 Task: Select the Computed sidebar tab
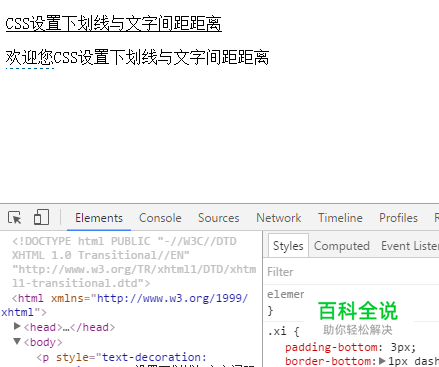(342, 246)
